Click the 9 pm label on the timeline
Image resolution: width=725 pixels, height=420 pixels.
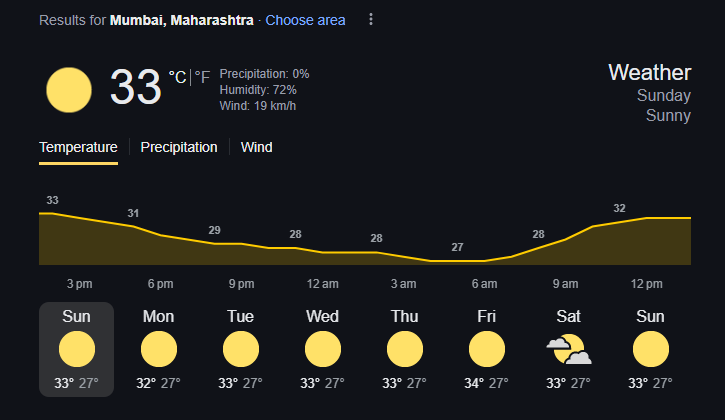coord(241,284)
